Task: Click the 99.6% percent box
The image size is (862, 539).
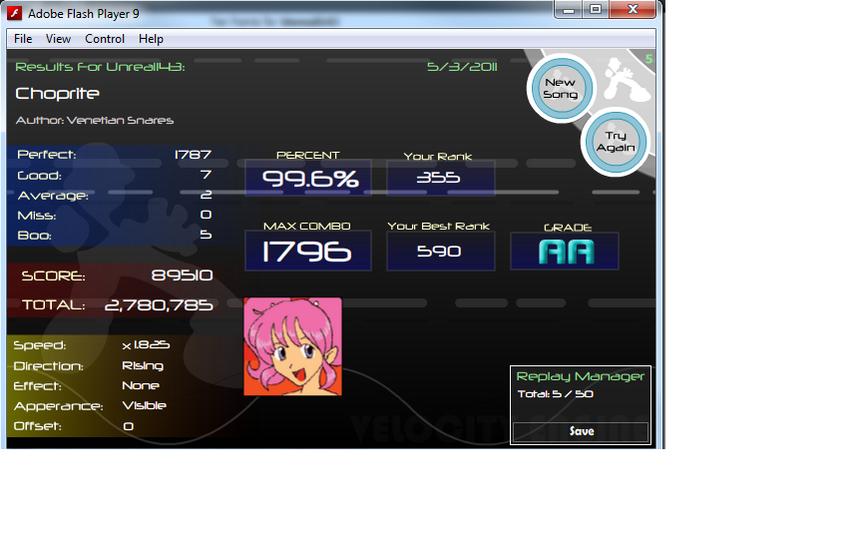Action: click(308, 178)
